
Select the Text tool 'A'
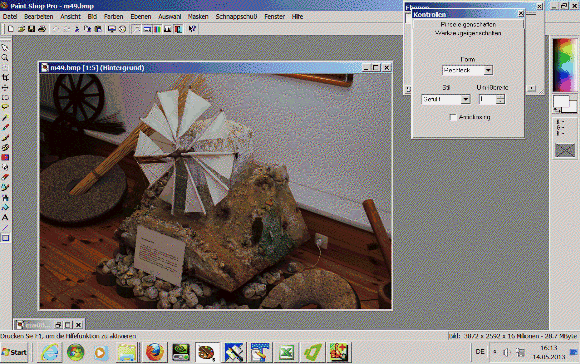pos(5,218)
